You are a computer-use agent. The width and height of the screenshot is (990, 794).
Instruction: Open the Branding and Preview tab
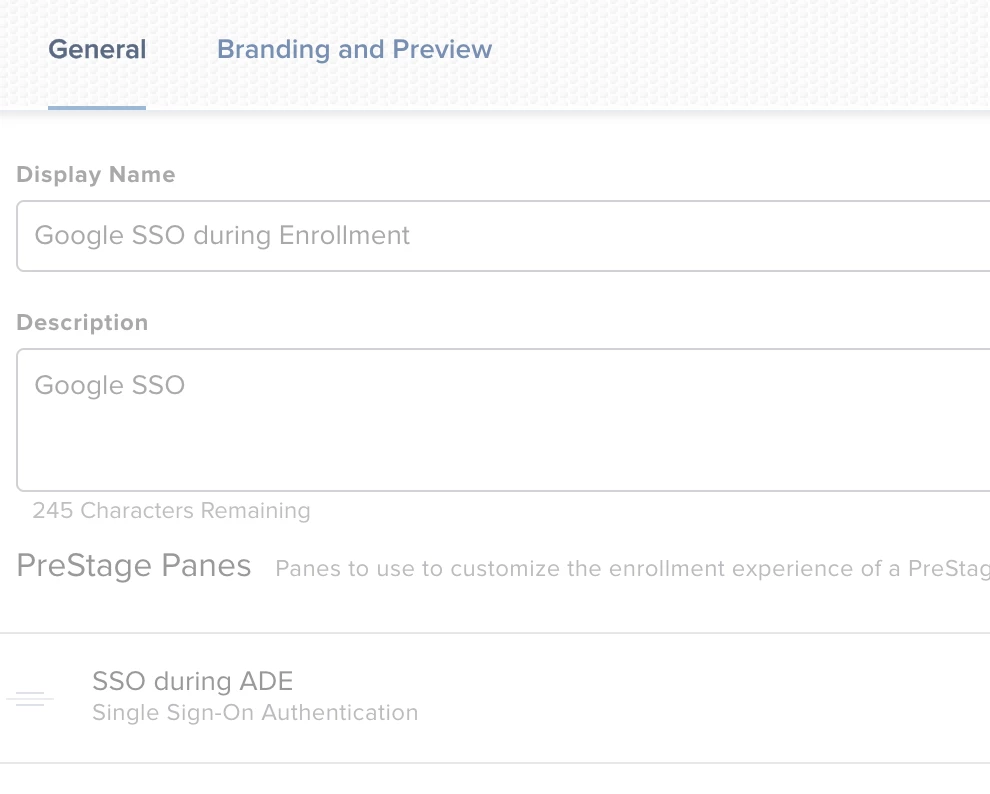(x=354, y=50)
